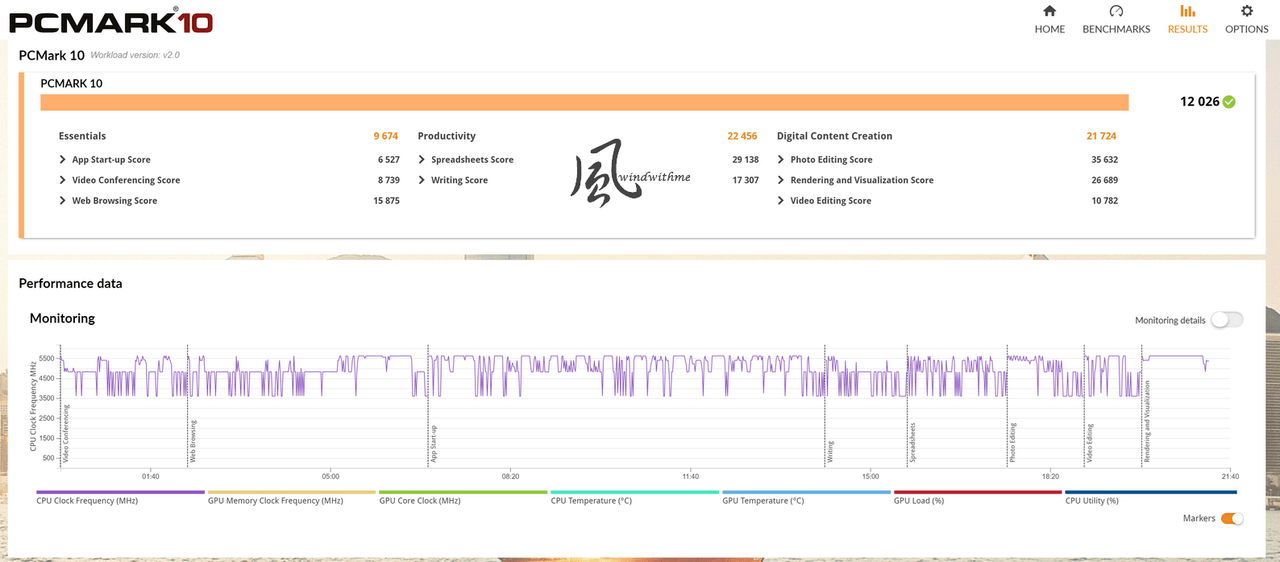Open the Options gear icon
Viewport: 1280px width, 562px height.
point(1247,11)
